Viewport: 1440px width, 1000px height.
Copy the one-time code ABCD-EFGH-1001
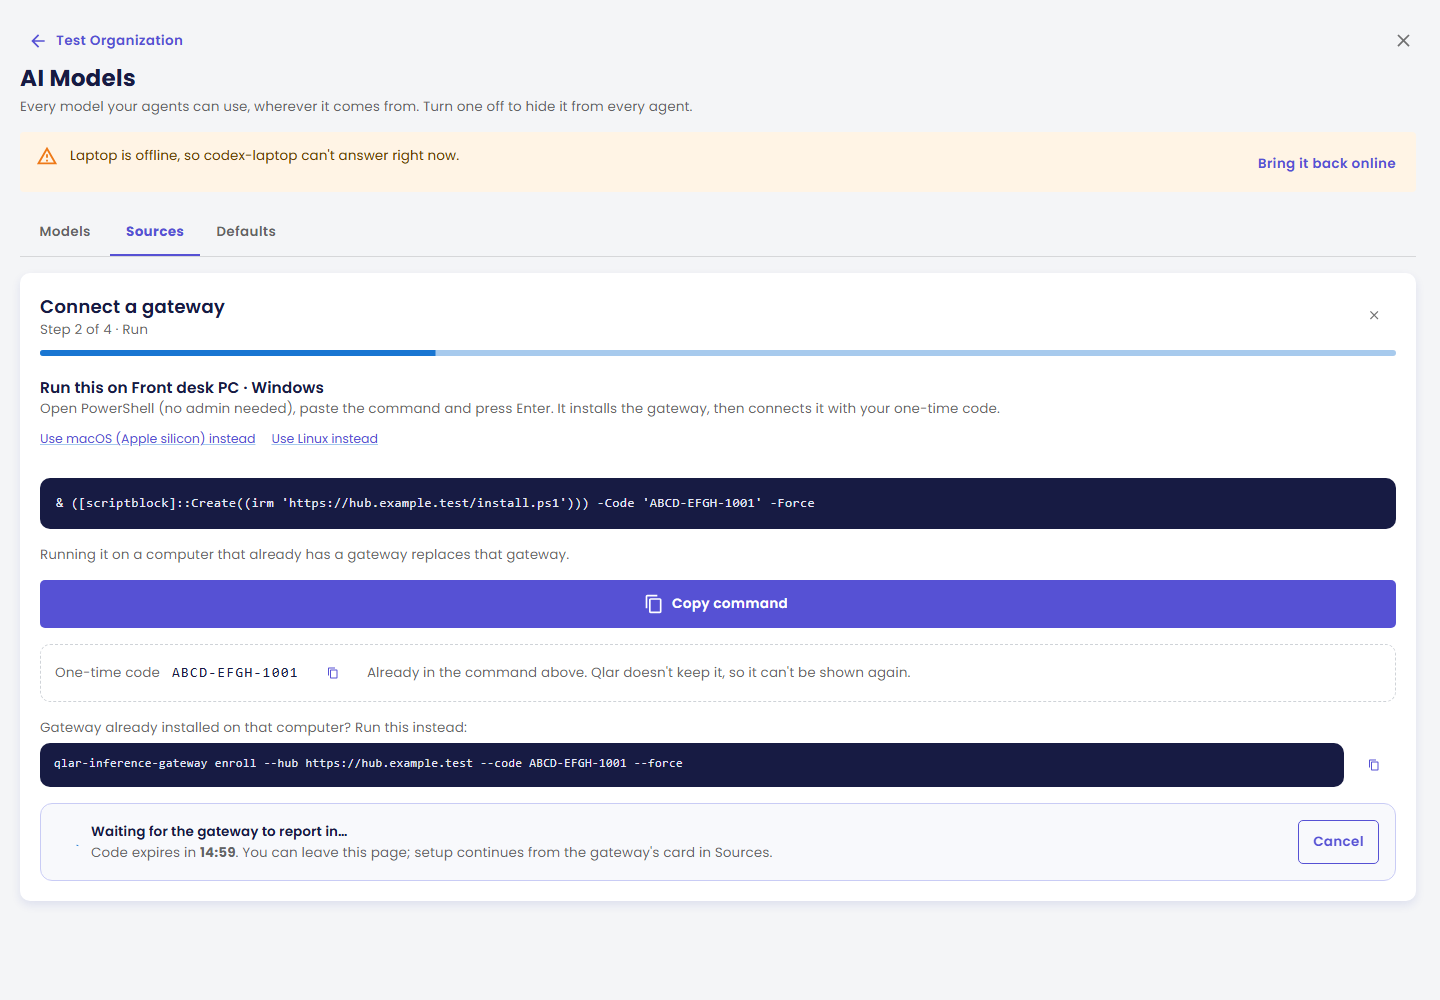tap(333, 673)
